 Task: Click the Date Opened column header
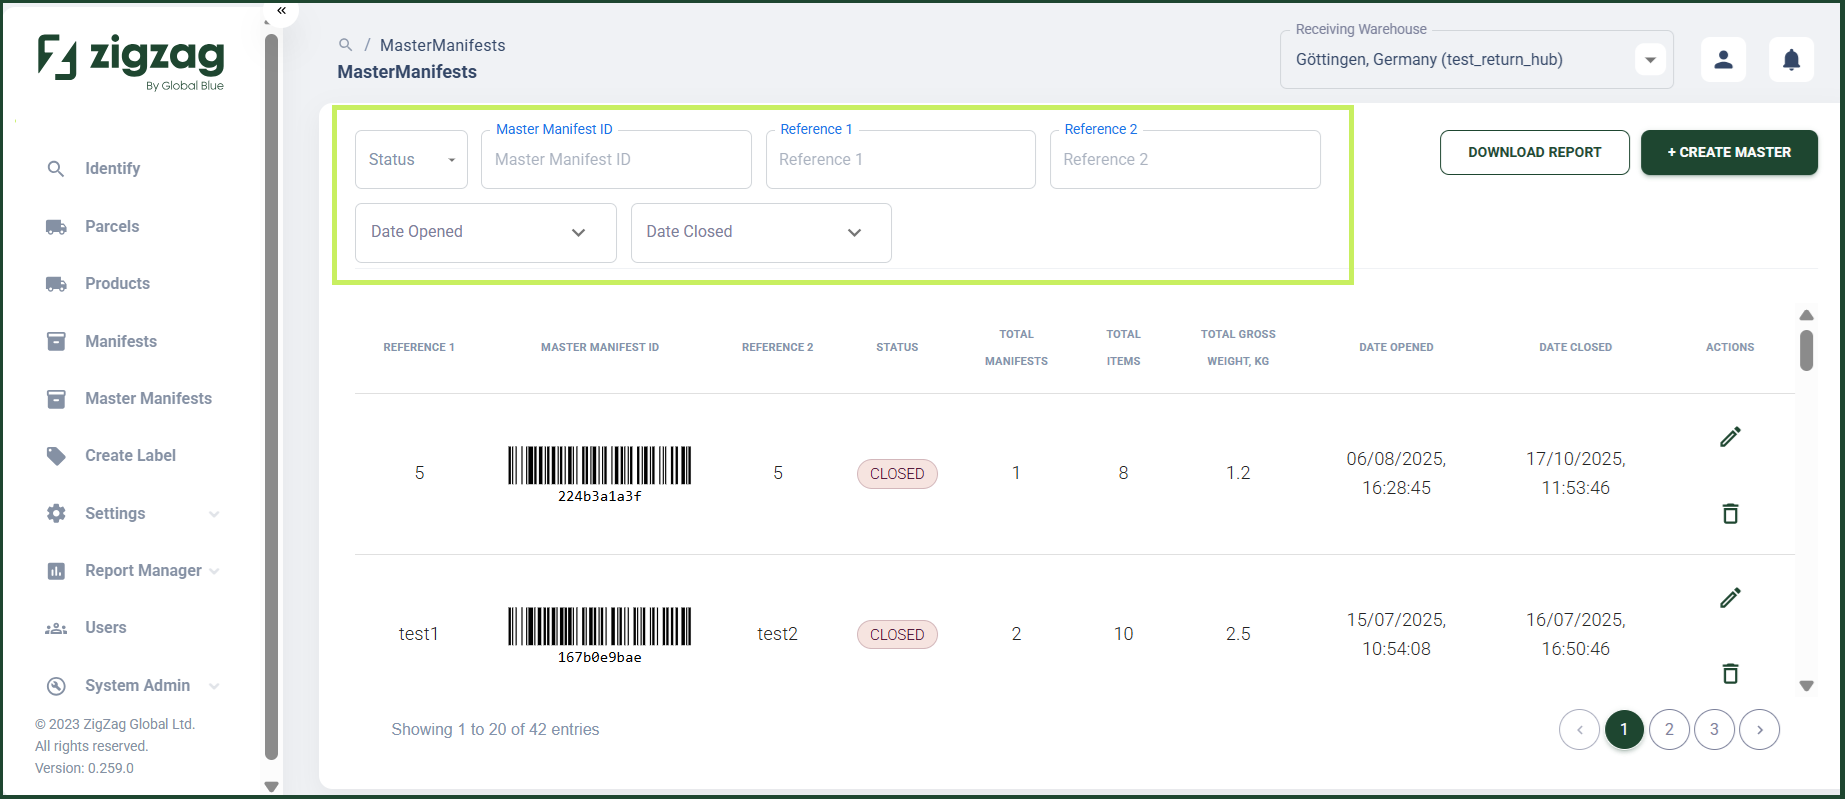(x=1396, y=347)
